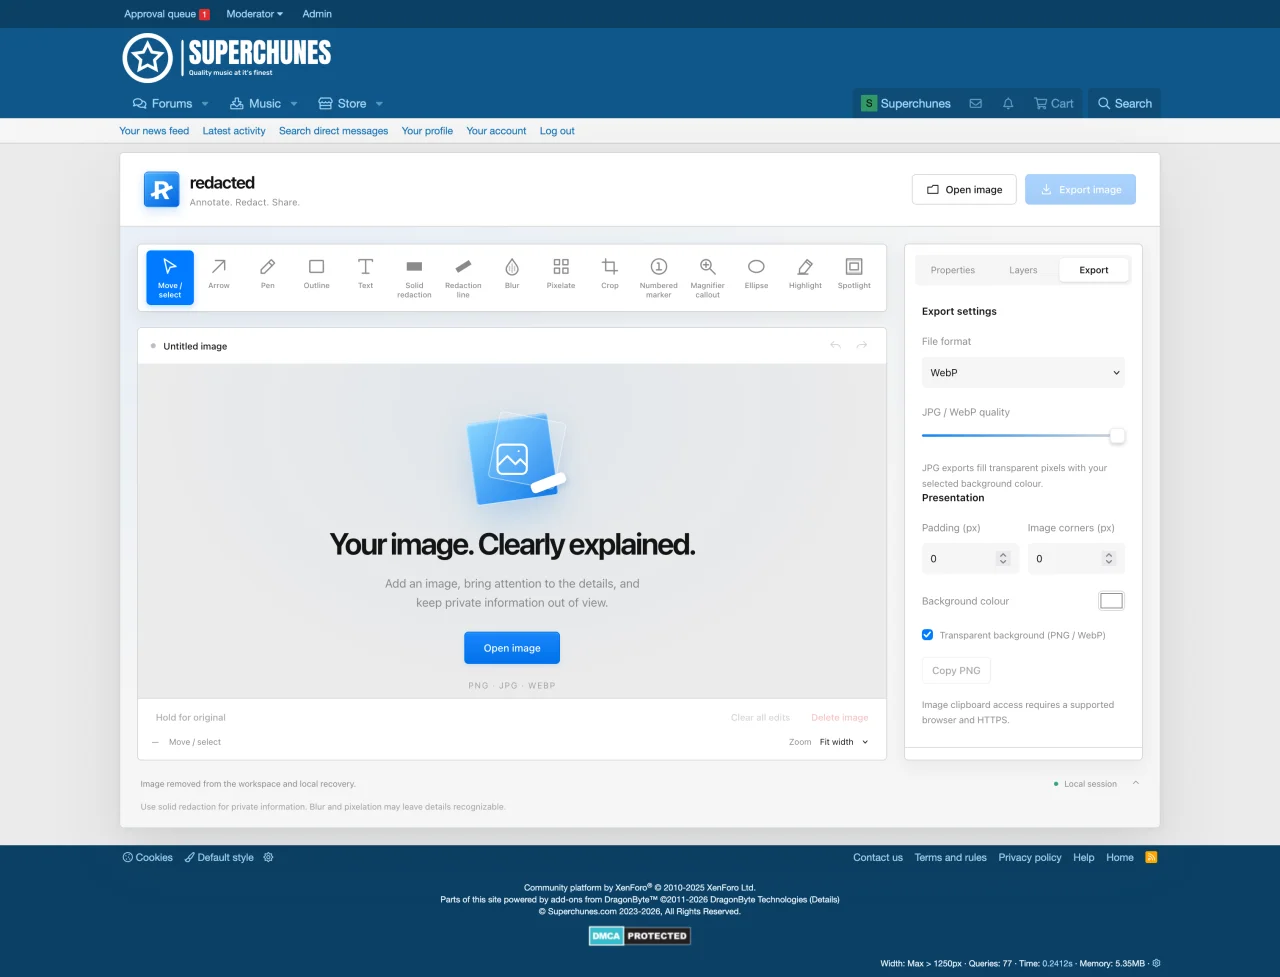The width and height of the screenshot is (1280, 977).
Task: Open the direct messages envelope icon
Action: coord(976,103)
